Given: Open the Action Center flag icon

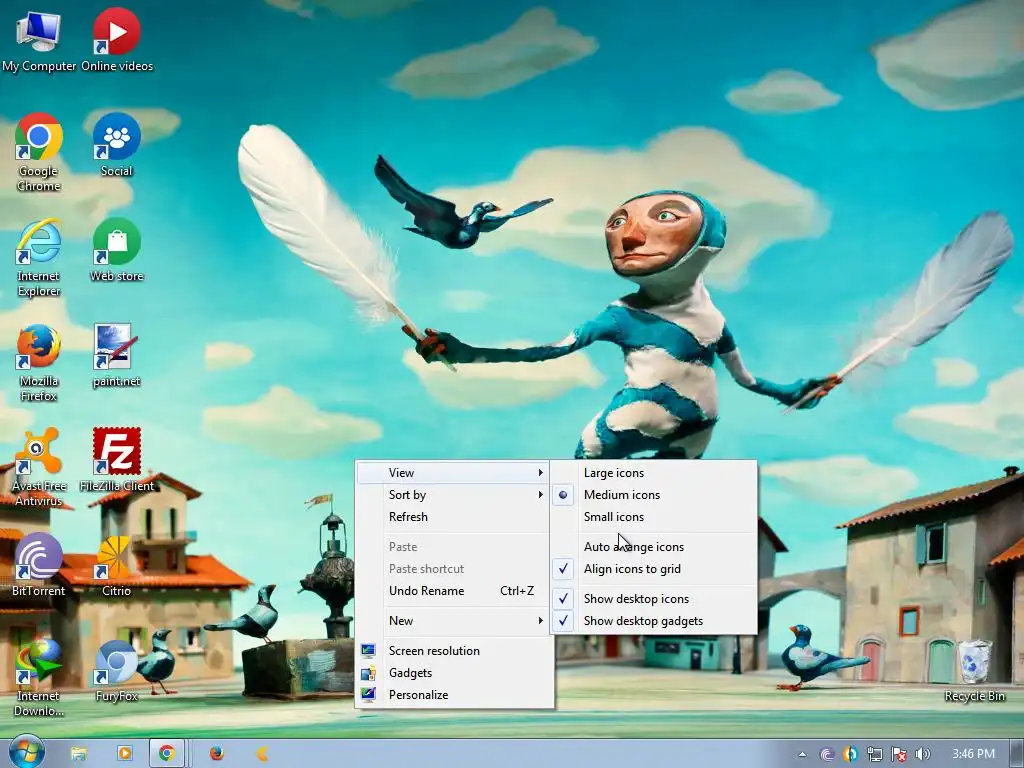Looking at the screenshot, I should click(899, 754).
